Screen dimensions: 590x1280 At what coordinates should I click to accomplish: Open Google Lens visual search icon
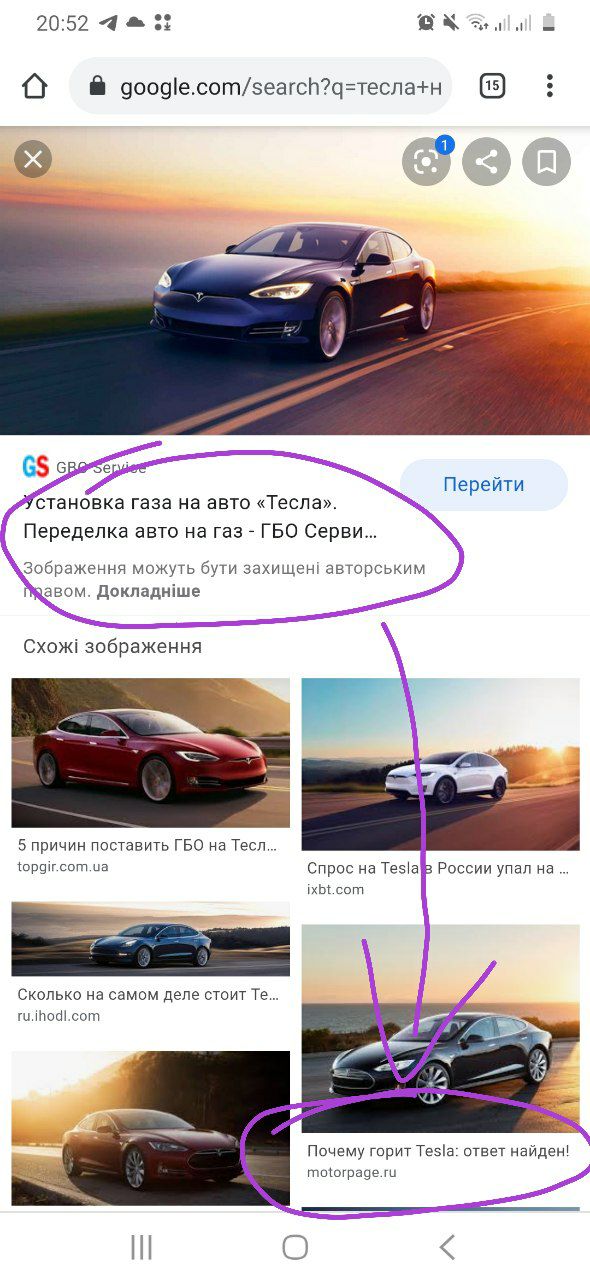click(x=427, y=162)
